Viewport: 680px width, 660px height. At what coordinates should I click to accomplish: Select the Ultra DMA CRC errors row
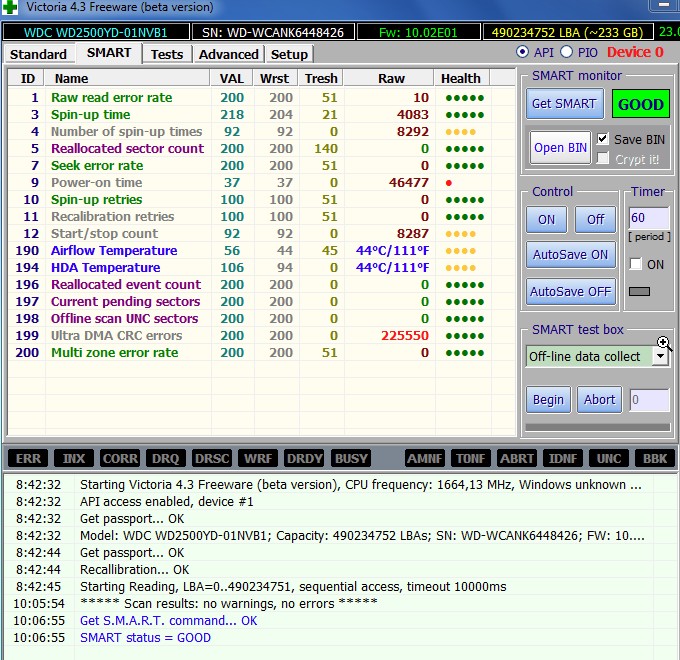pyautogui.click(x=116, y=335)
